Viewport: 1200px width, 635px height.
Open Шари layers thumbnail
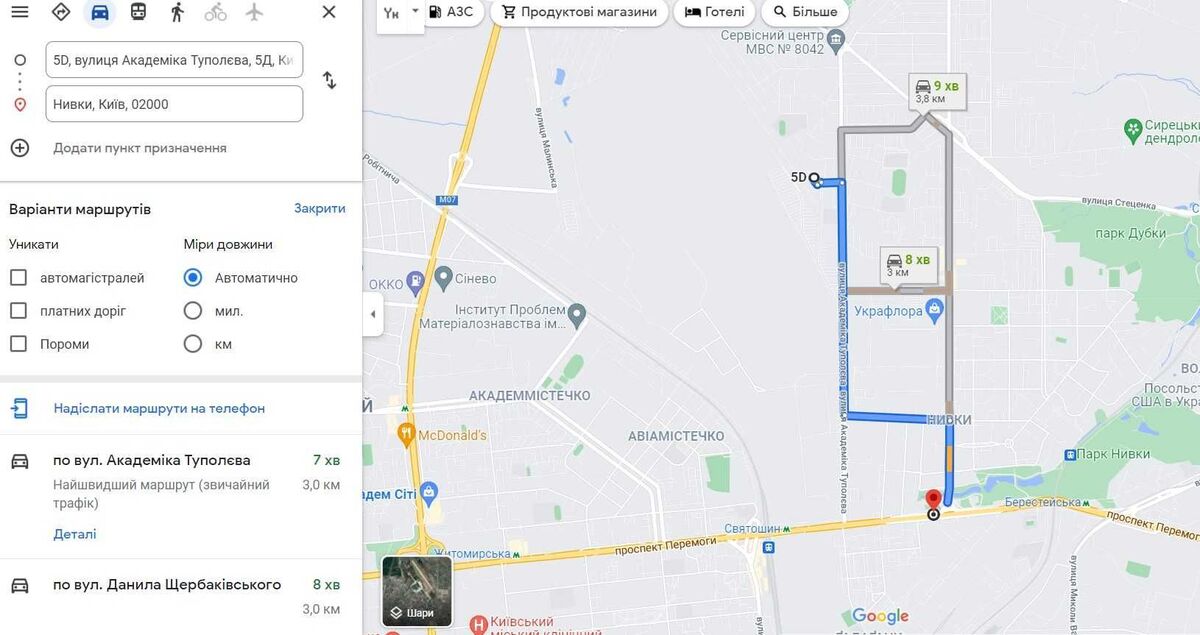tap(417, 591)
